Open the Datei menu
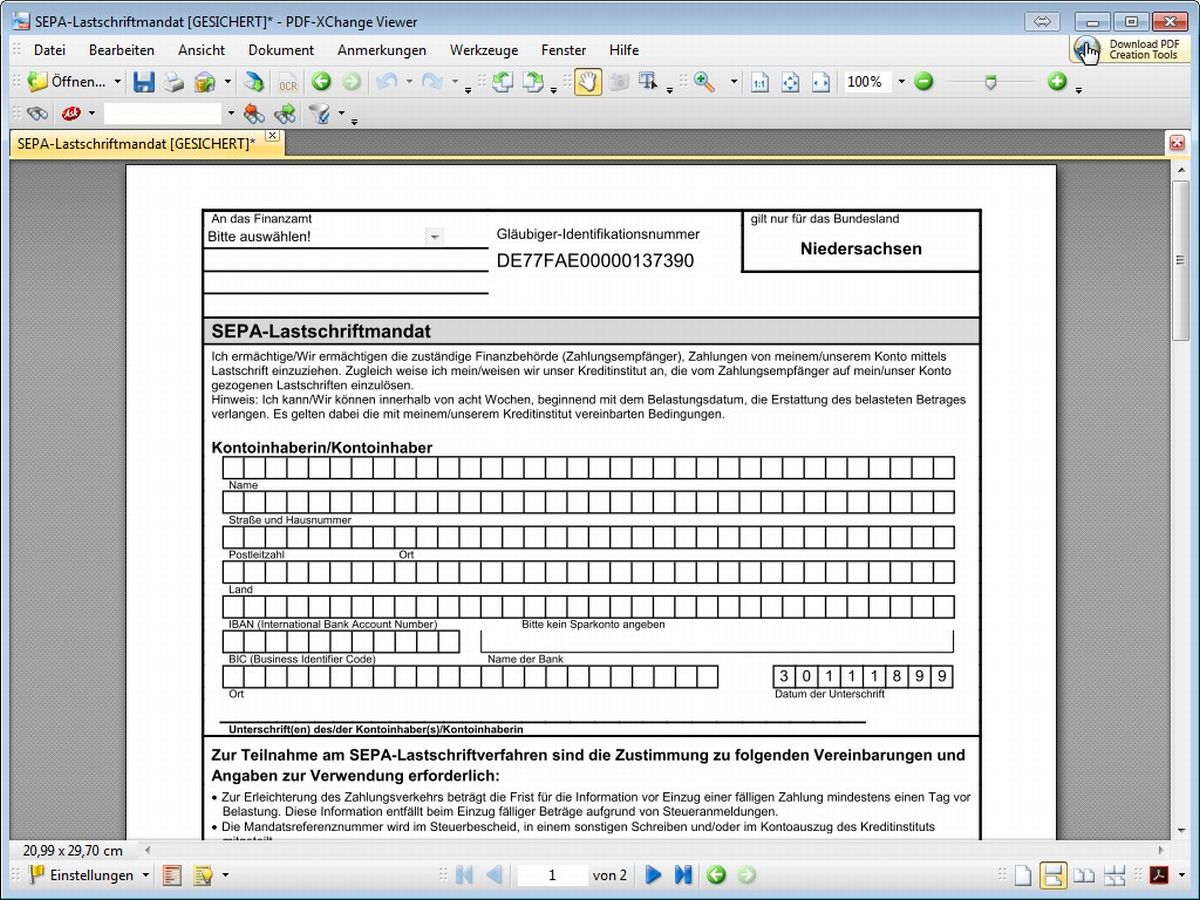 point(50,50)
